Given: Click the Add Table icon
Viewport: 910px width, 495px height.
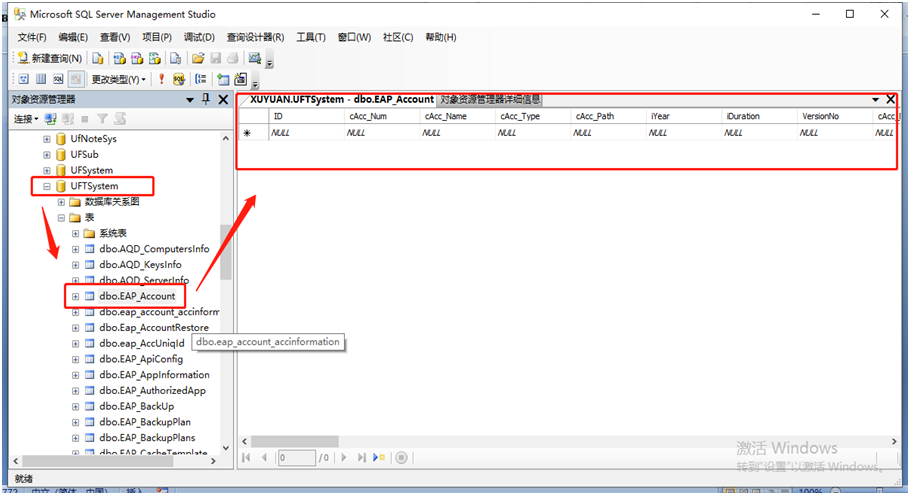Looking at the screenshot, I should 223,79.
